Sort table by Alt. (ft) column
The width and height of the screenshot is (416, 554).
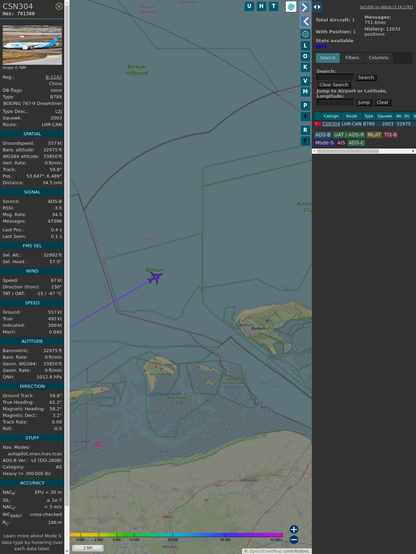click(403, 116)
